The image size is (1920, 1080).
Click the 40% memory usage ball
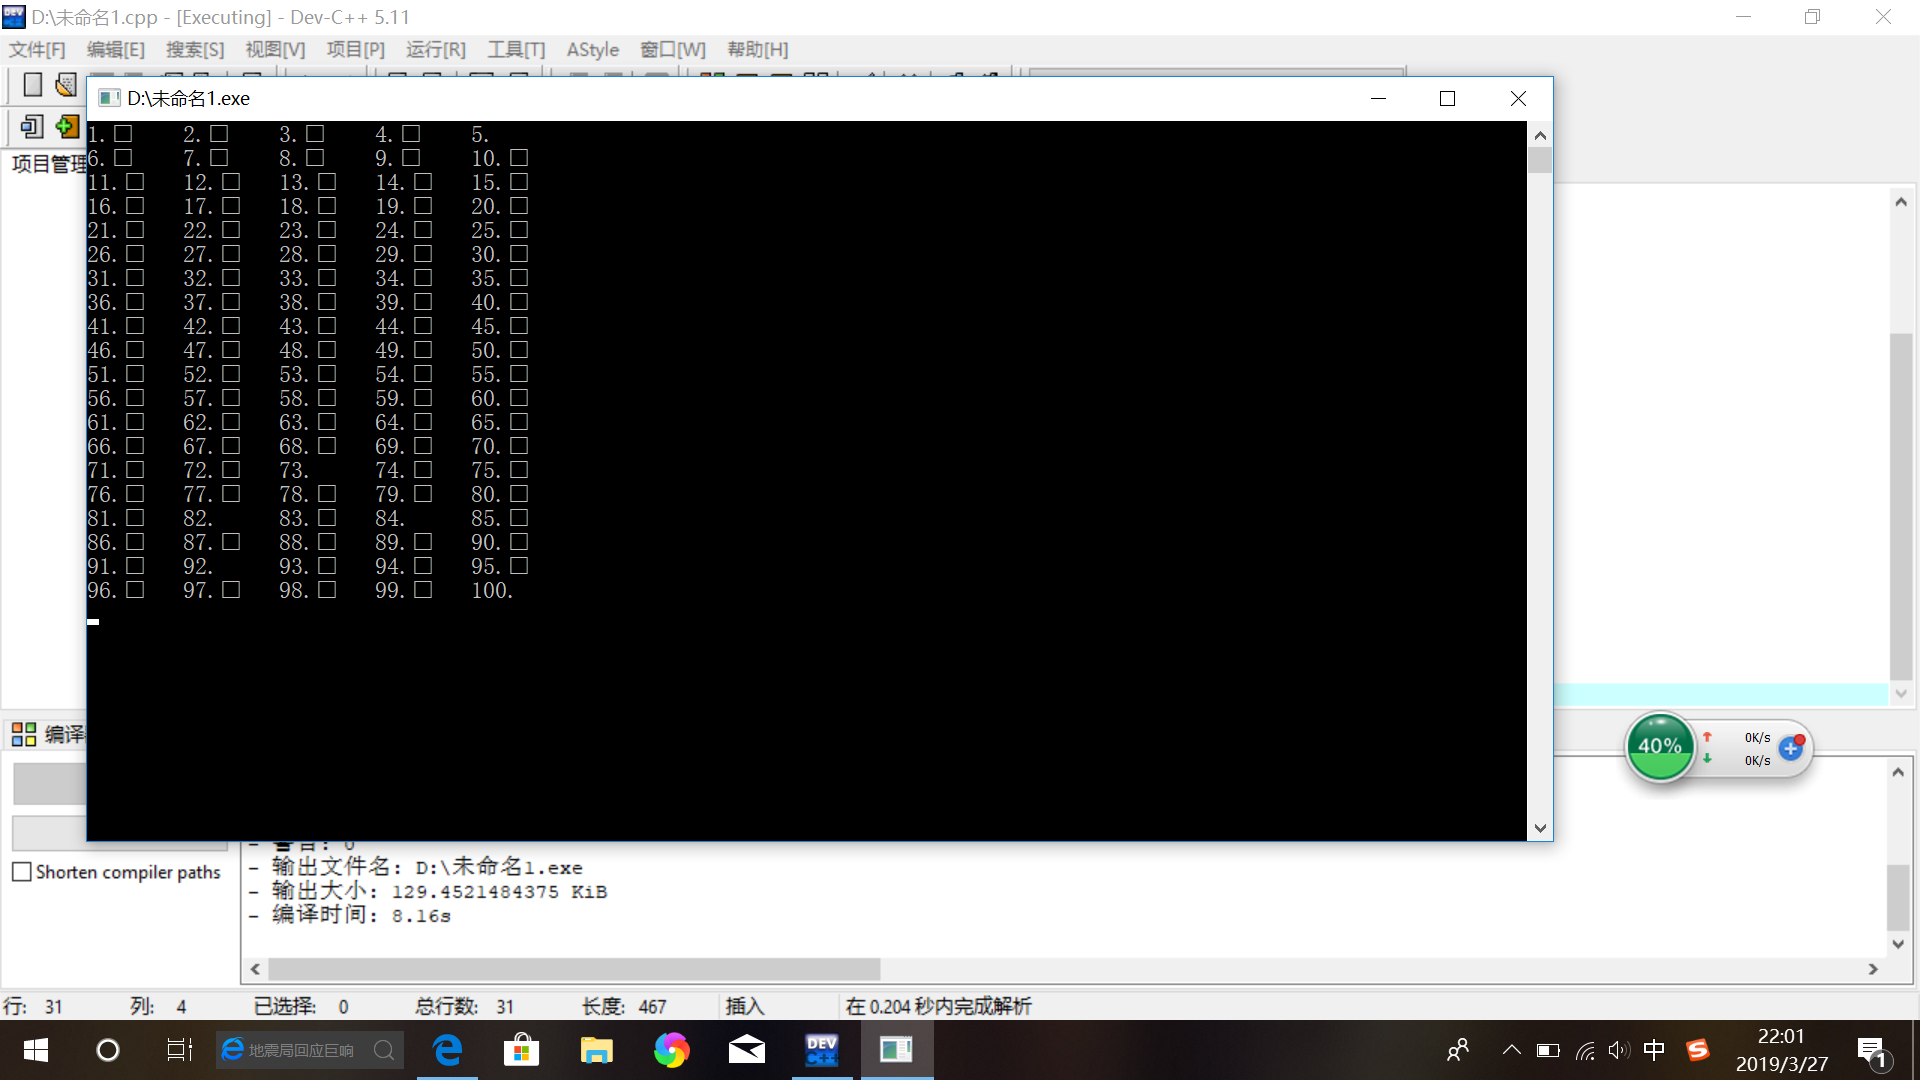click(1660, 747)
